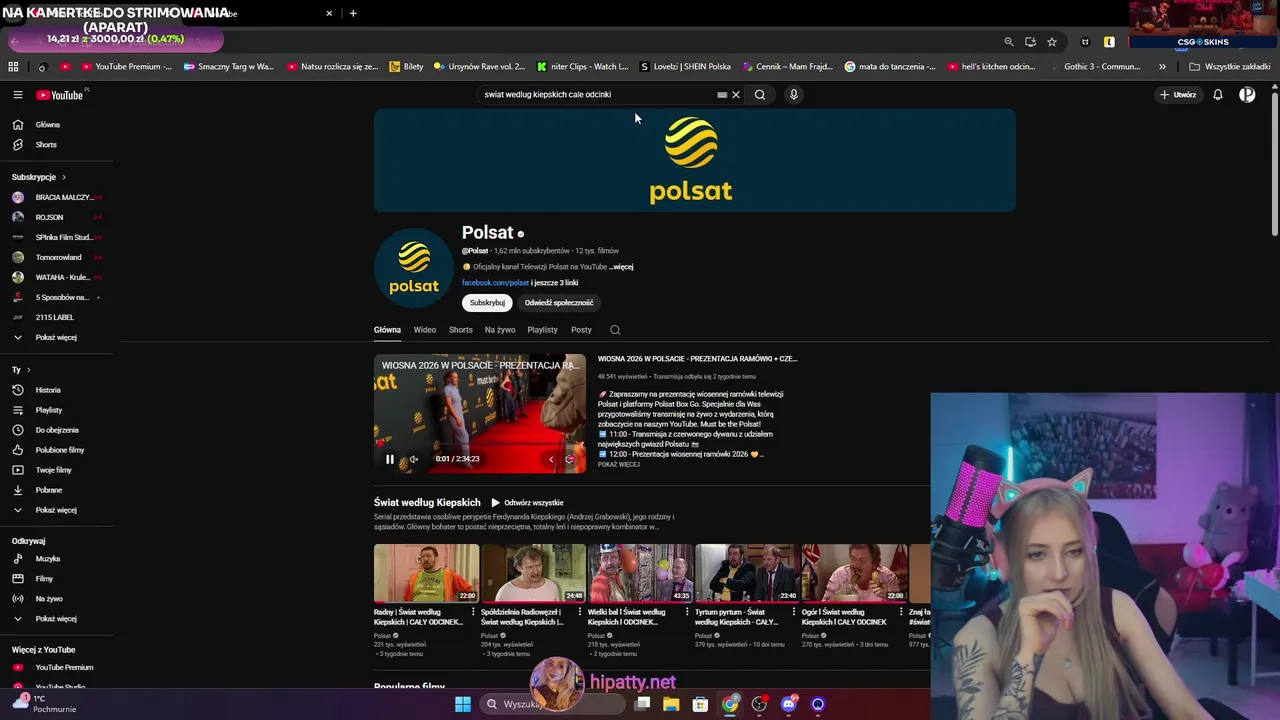Click Subskrybuj button for Polsat
Screen dimensions: 1280x720
[x=487, y=303]
